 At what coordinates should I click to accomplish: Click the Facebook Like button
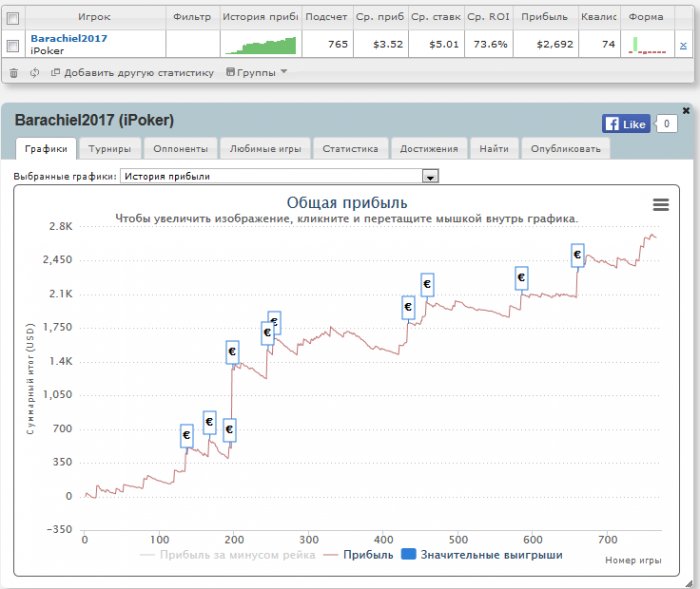tap(626, 124)
